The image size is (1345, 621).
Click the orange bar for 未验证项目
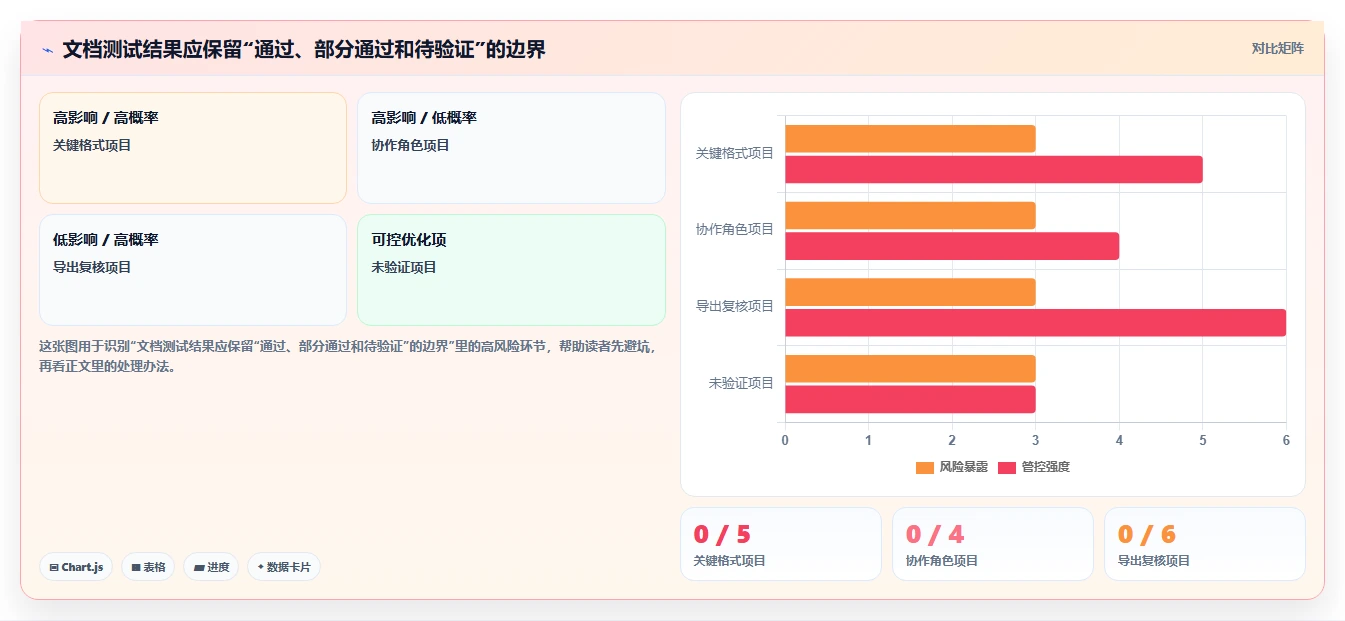point(910,369)
